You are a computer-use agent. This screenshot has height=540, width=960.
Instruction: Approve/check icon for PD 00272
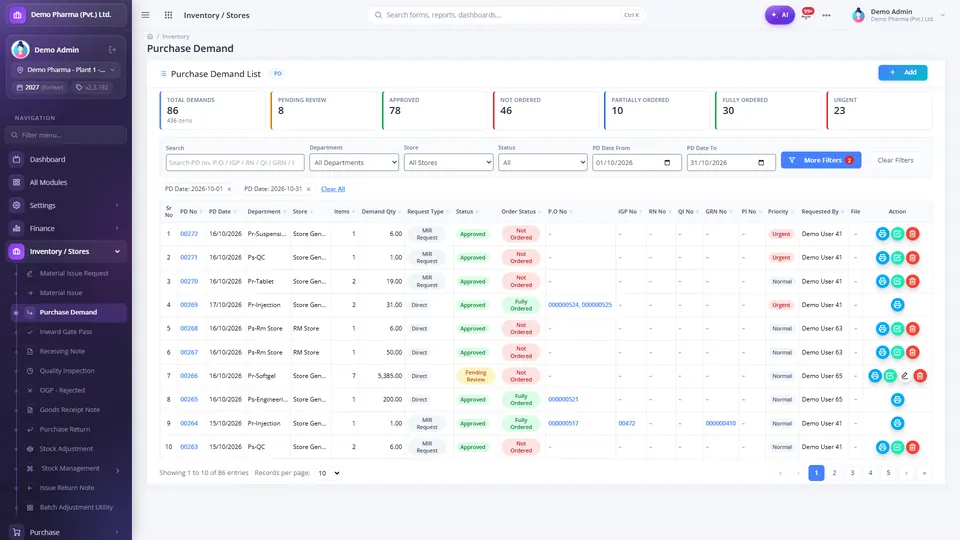click(898, 234)
